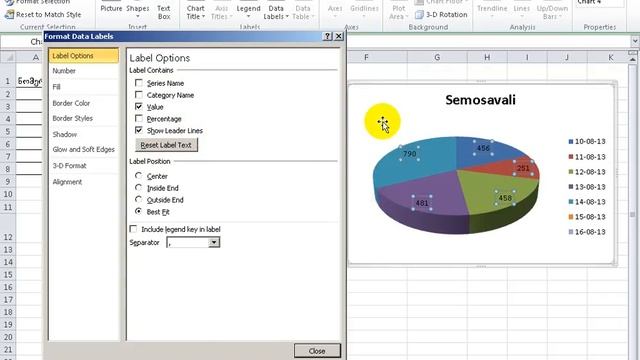This screenshot has width=640, height=360.
Task: Select the 14-08-13 legend entry
Action: pyautogui.click(x=587, y=202)
